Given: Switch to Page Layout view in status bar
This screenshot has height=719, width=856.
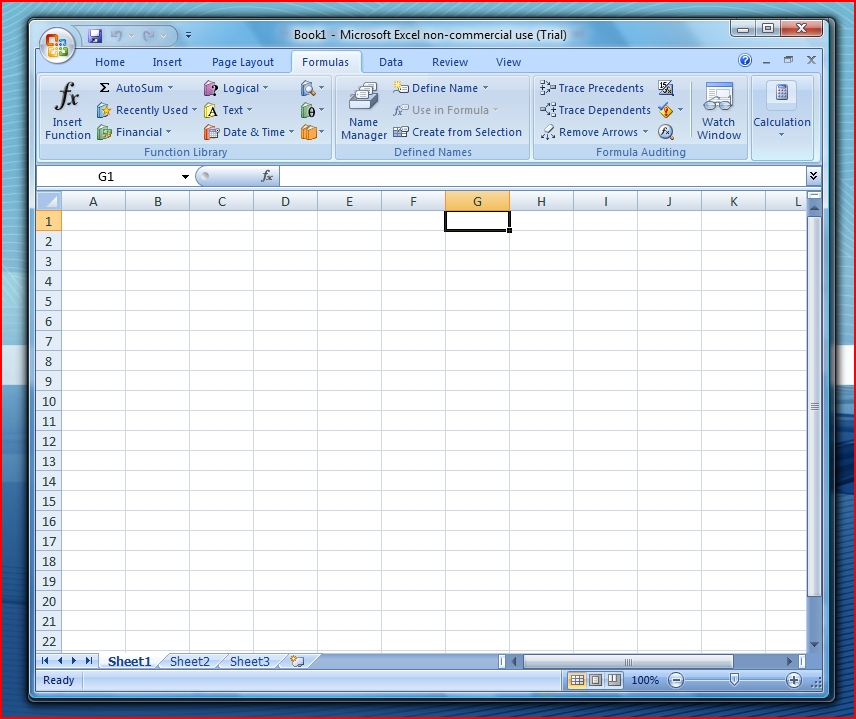Looking at the screenshot, I should click(x=596, y=680).
